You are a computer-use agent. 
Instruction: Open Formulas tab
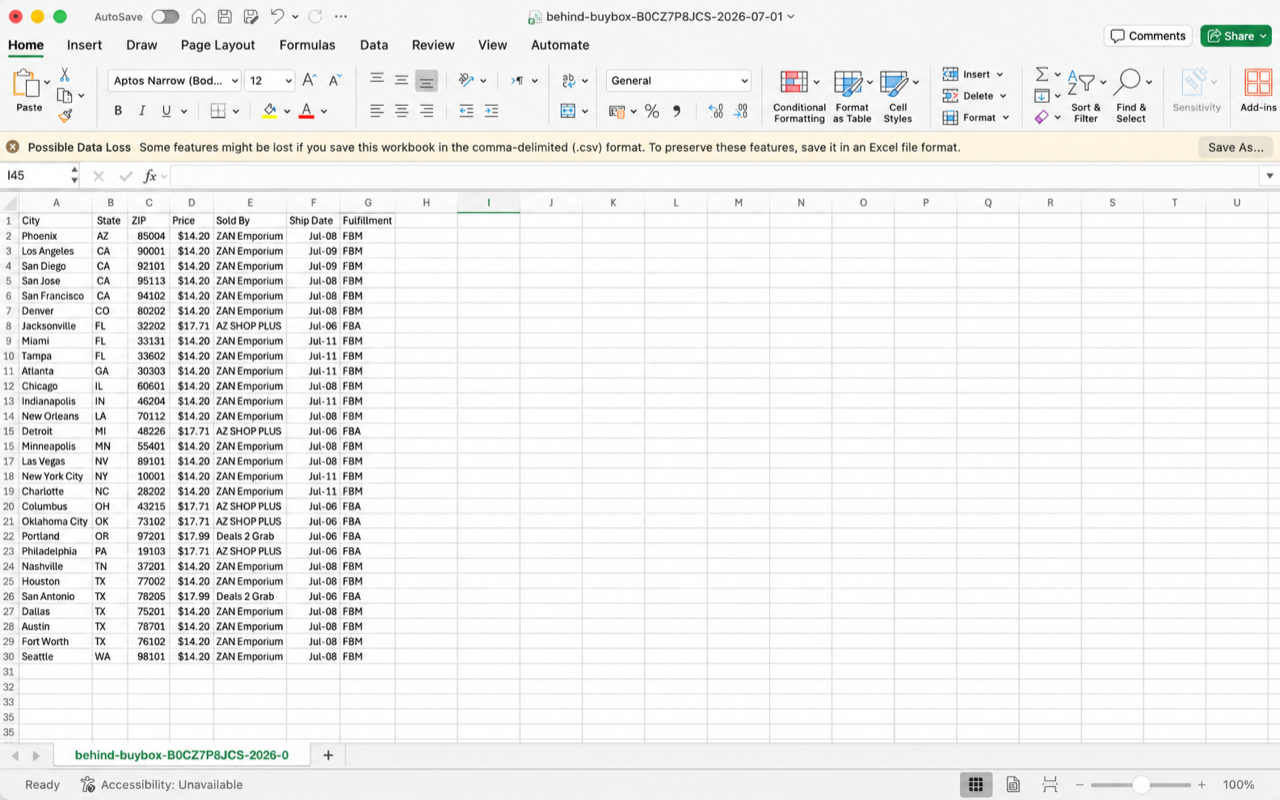coord(307,45)
